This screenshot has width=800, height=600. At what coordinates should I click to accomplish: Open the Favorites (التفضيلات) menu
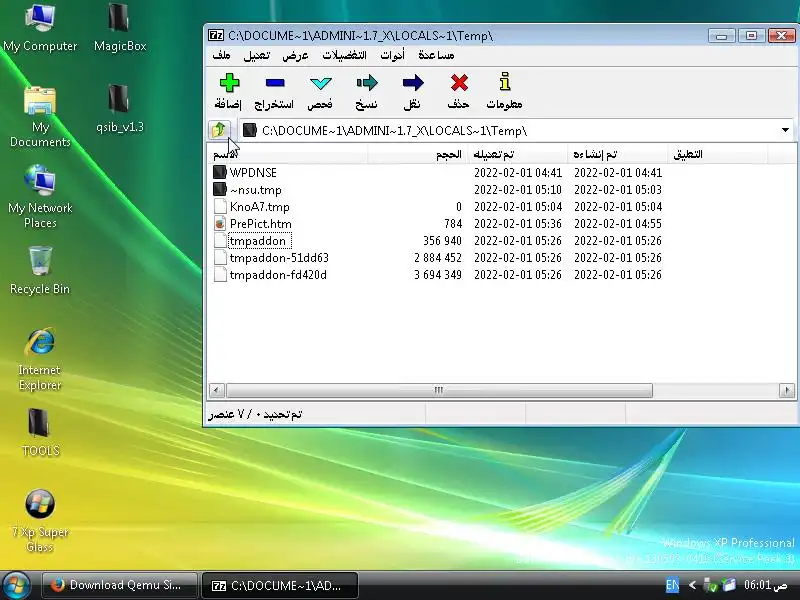point(344,55)
